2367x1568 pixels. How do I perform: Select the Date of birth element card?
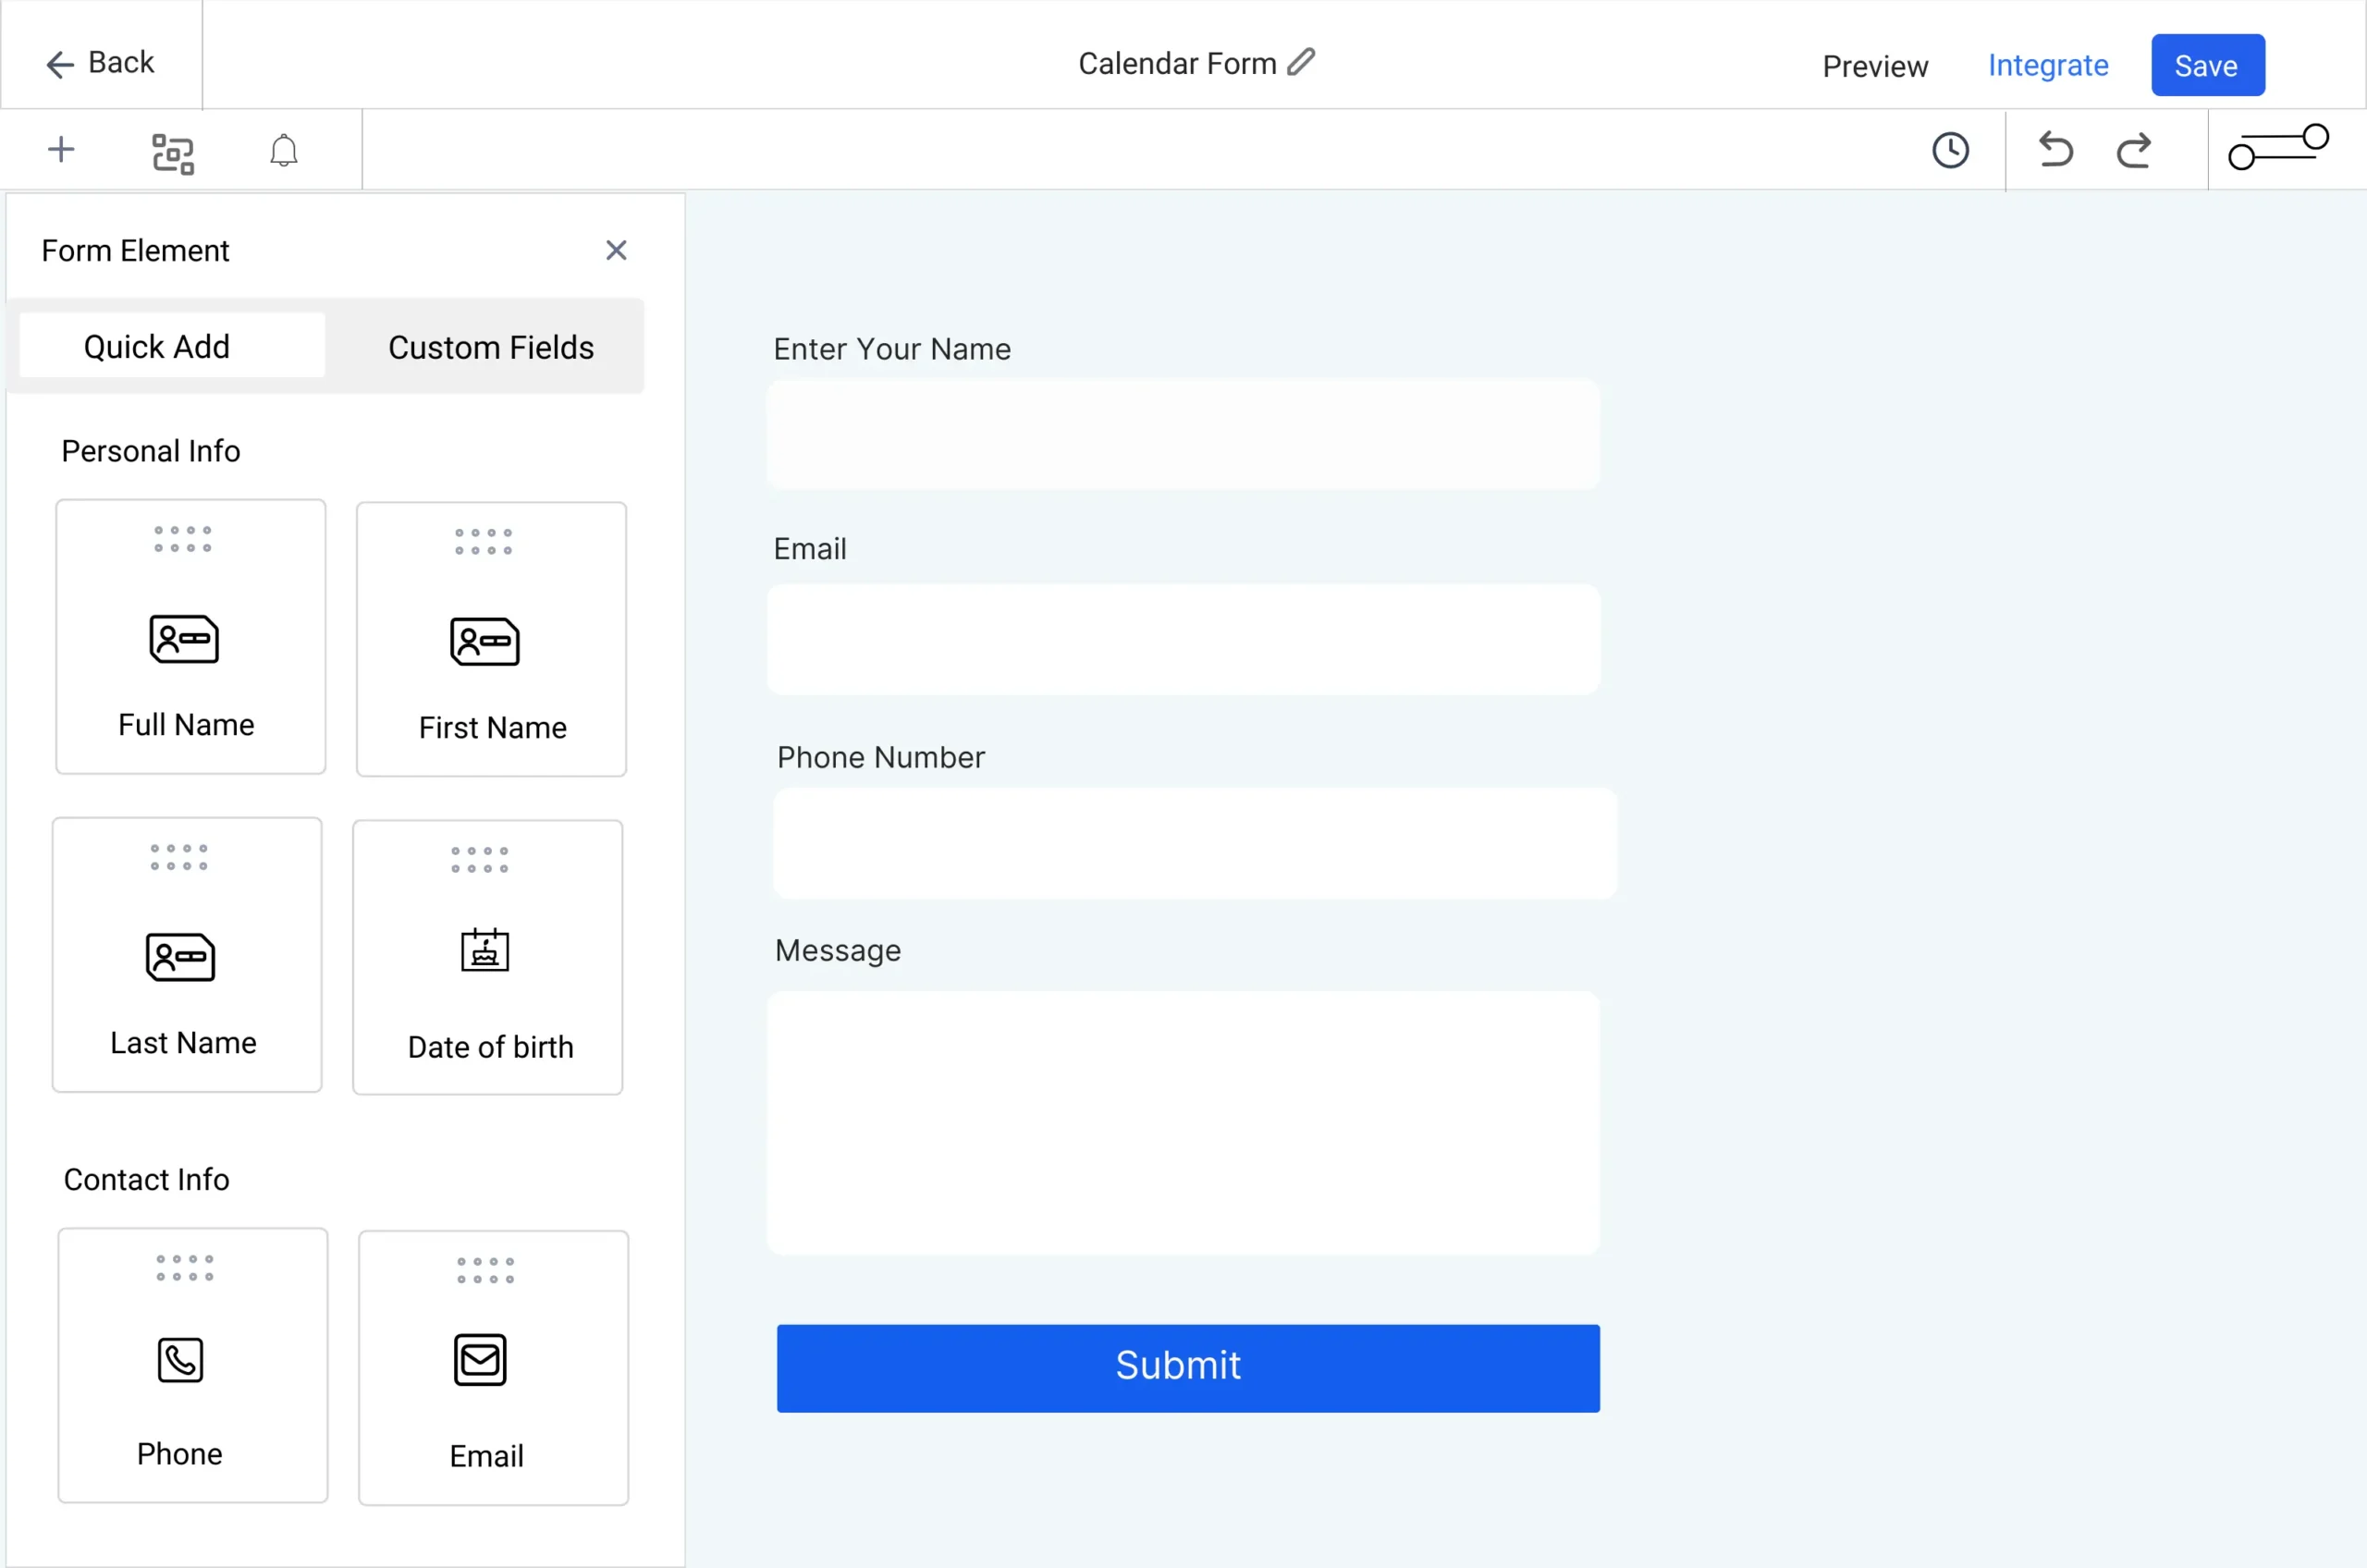point(488,957)
